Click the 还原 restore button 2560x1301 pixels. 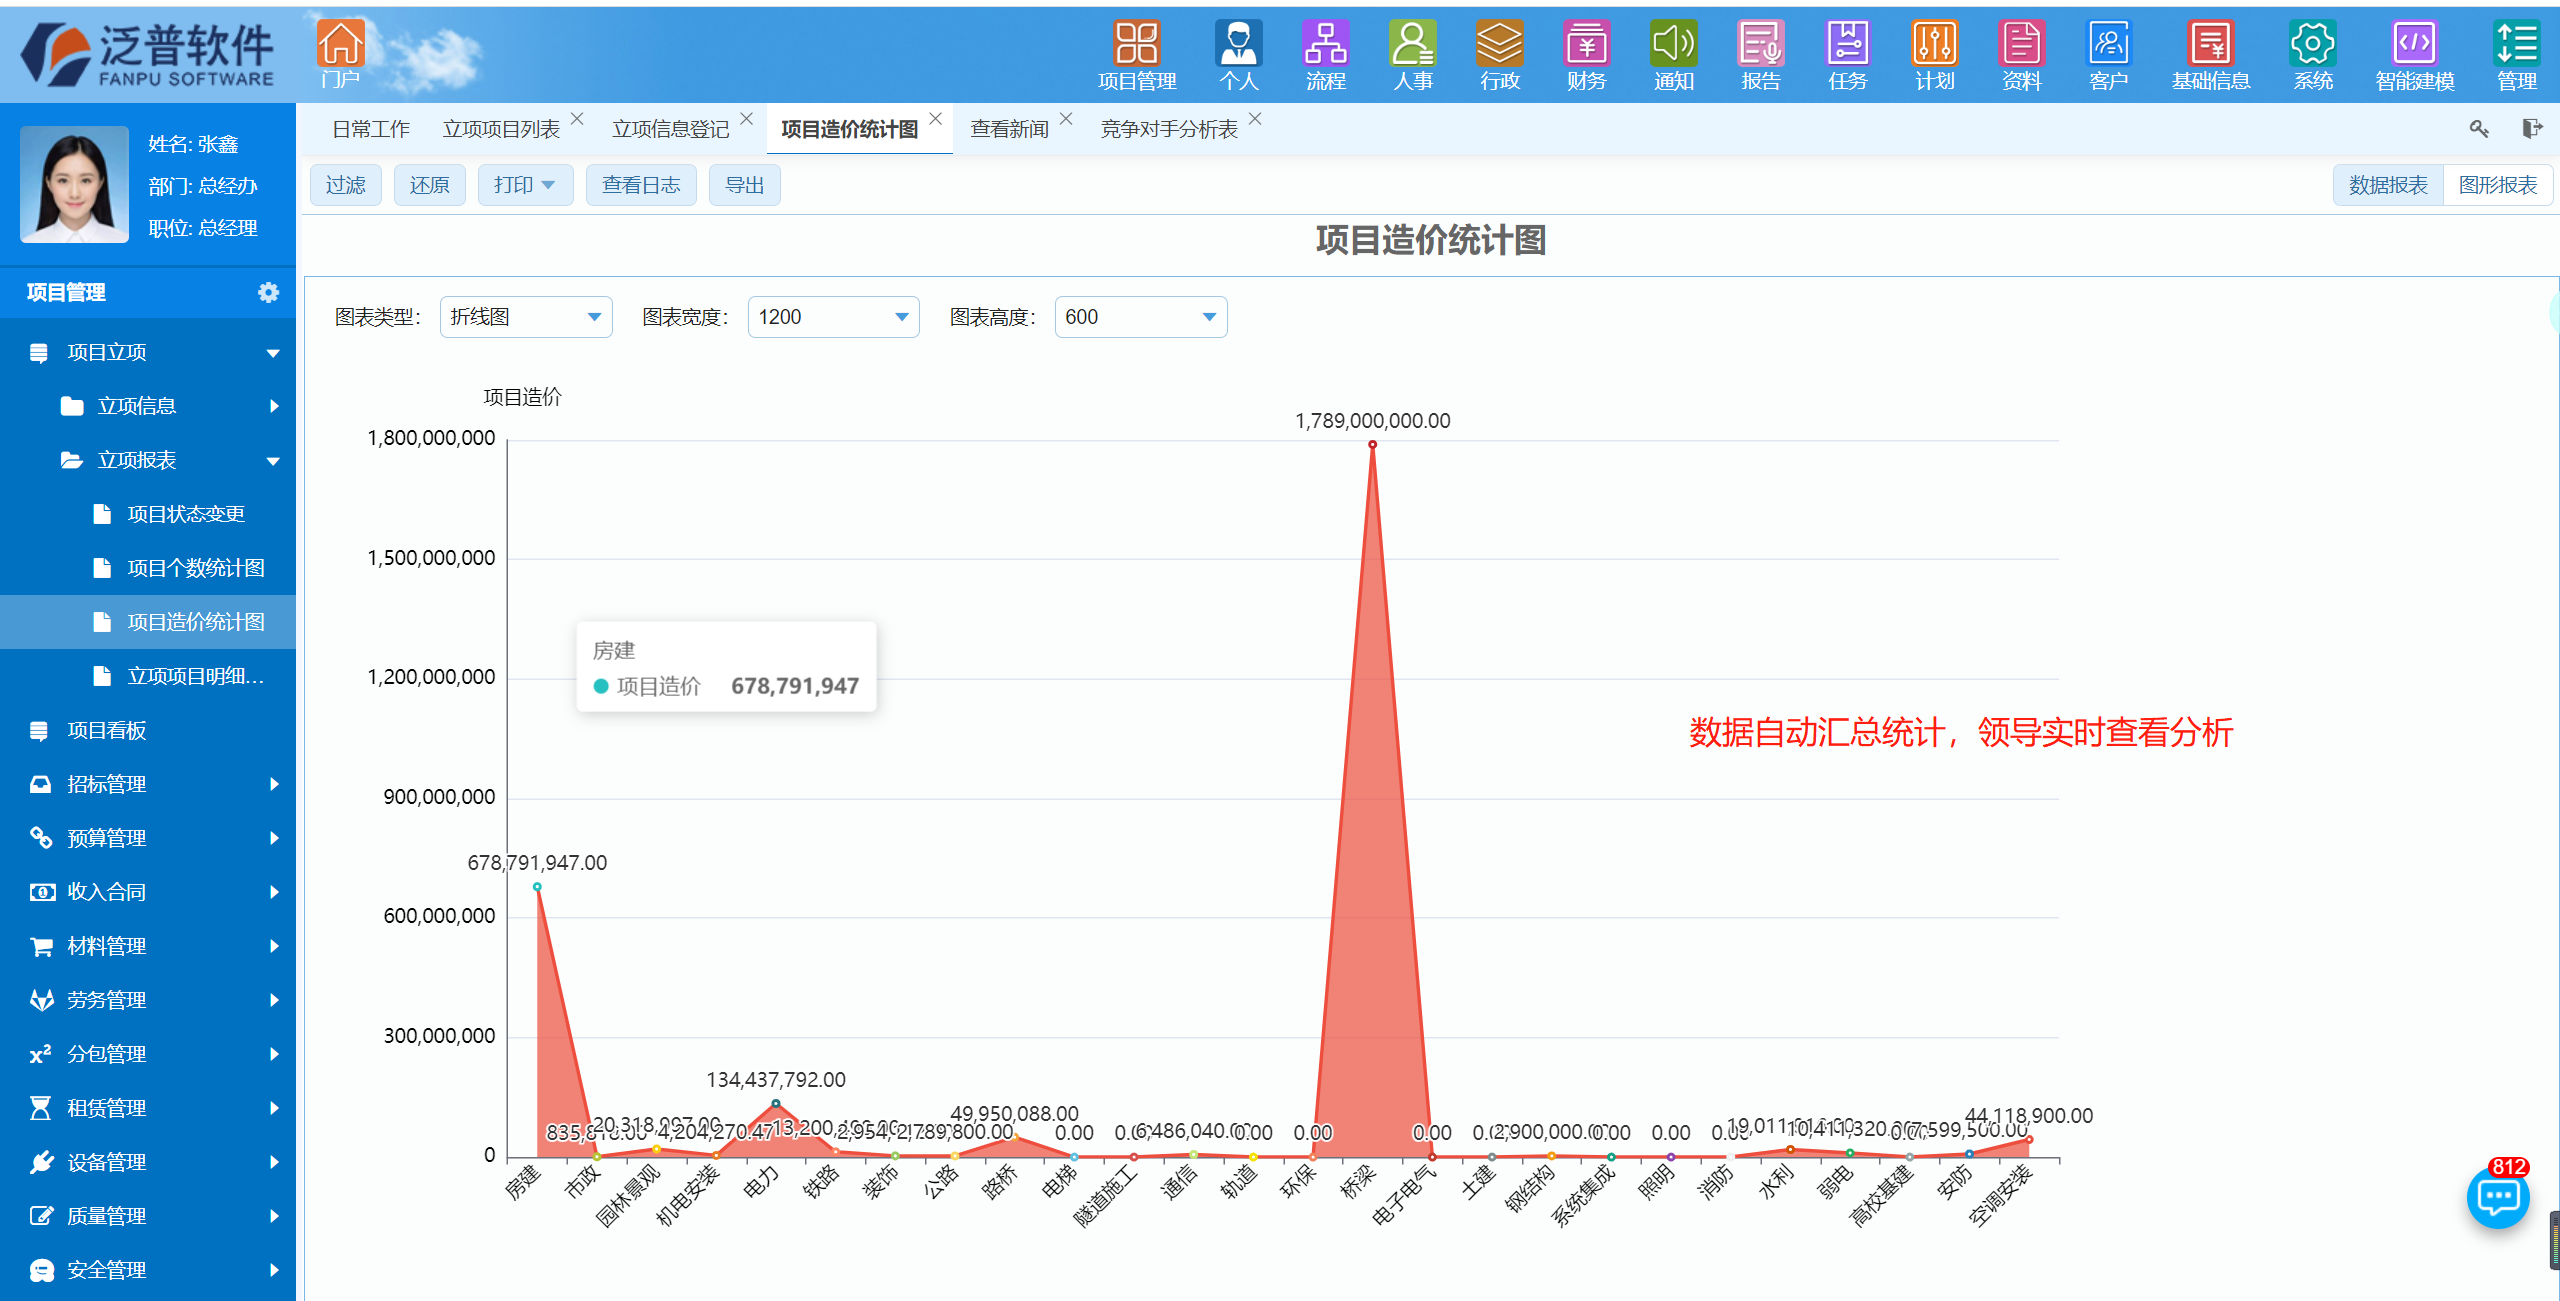click(x=429, y=185)
